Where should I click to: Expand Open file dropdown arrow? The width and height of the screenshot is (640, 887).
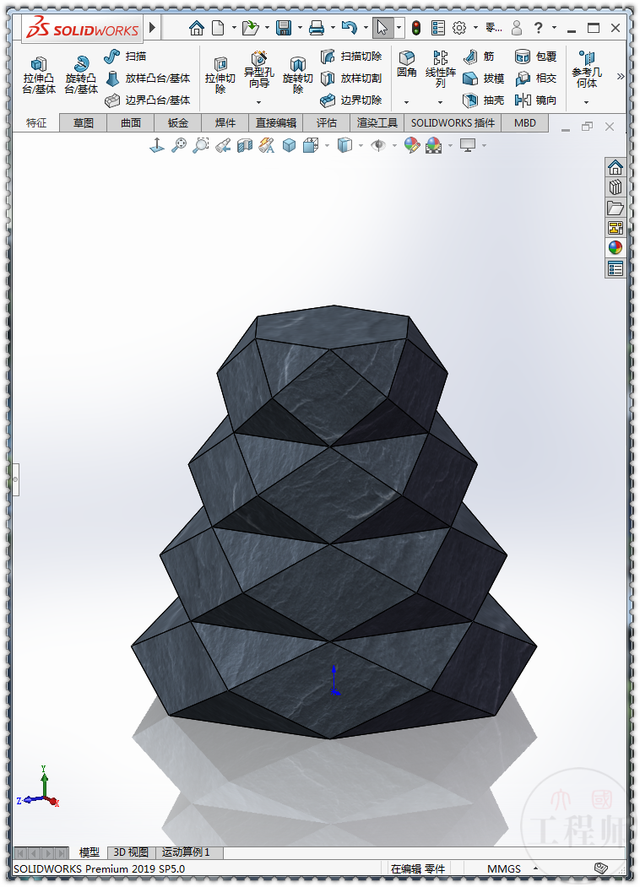point(267,28)
